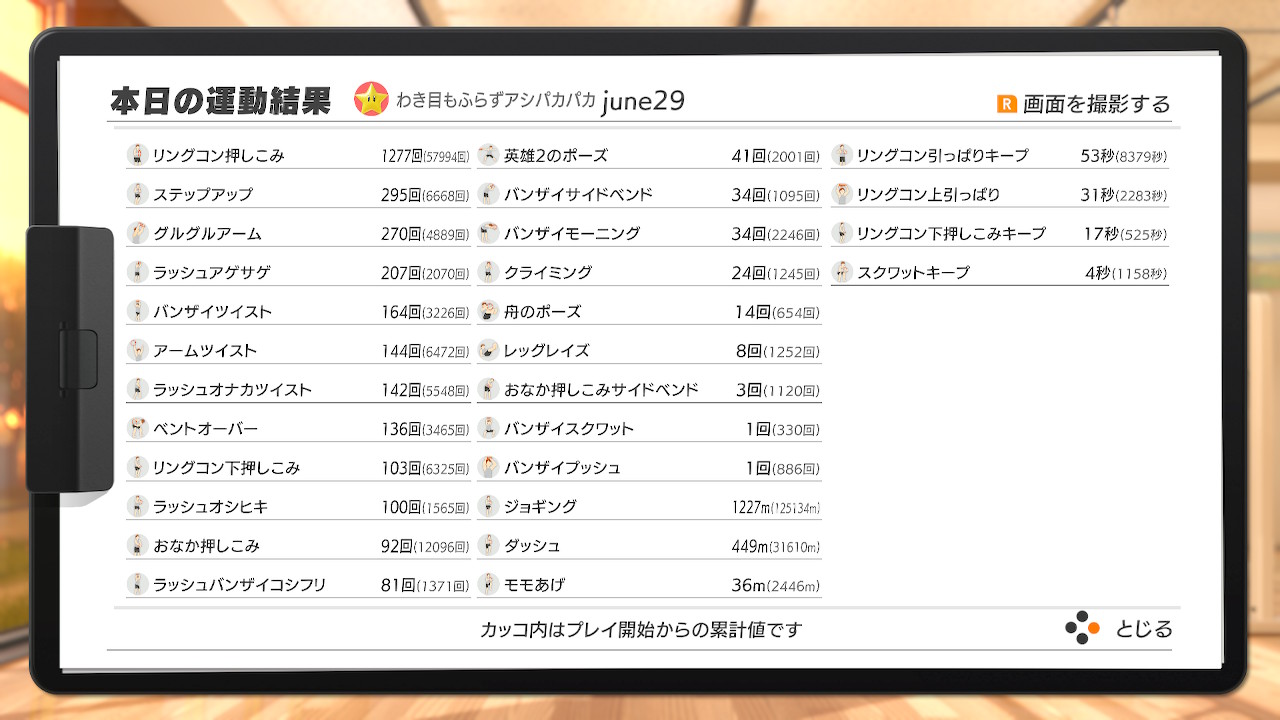This screenshot has height=720, width=1280.
Task: Click the ベントオーバー exercise name
Action: coord(205,429)
